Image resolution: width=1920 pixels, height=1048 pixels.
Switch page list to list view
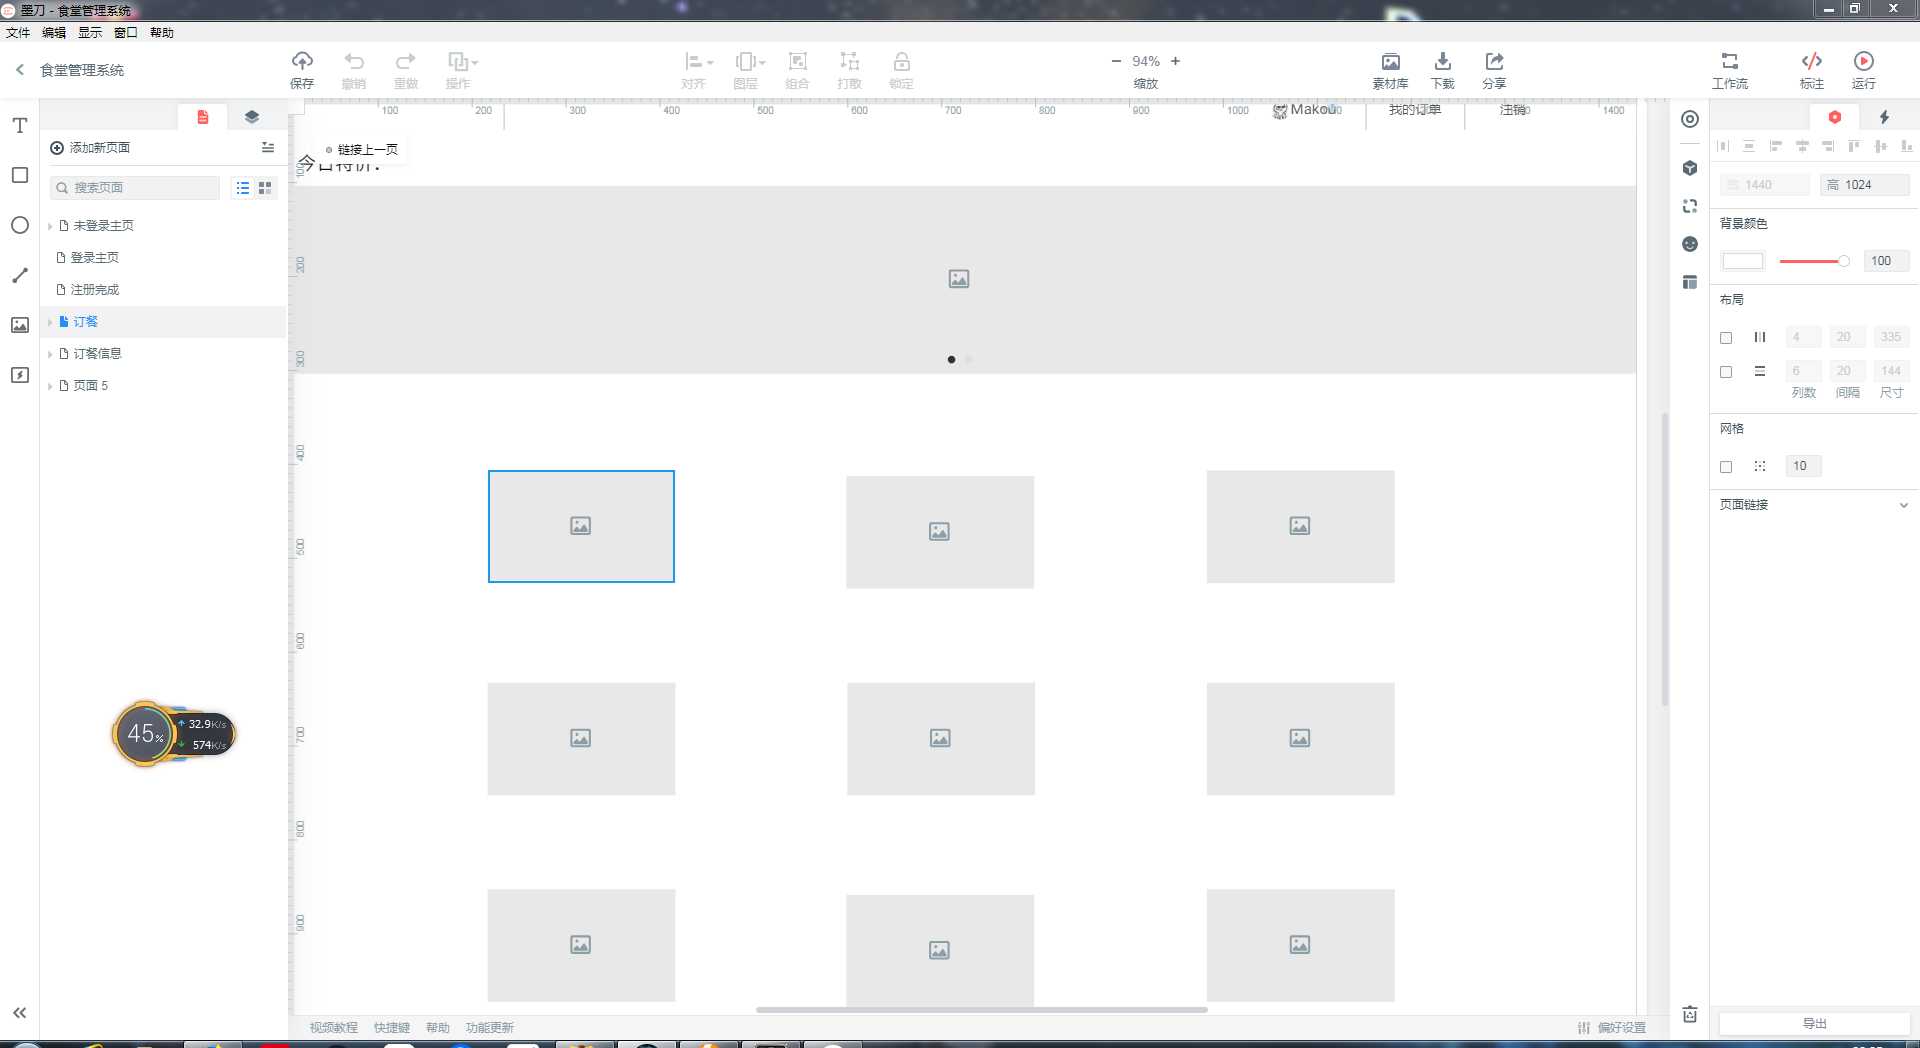[243, 188]
